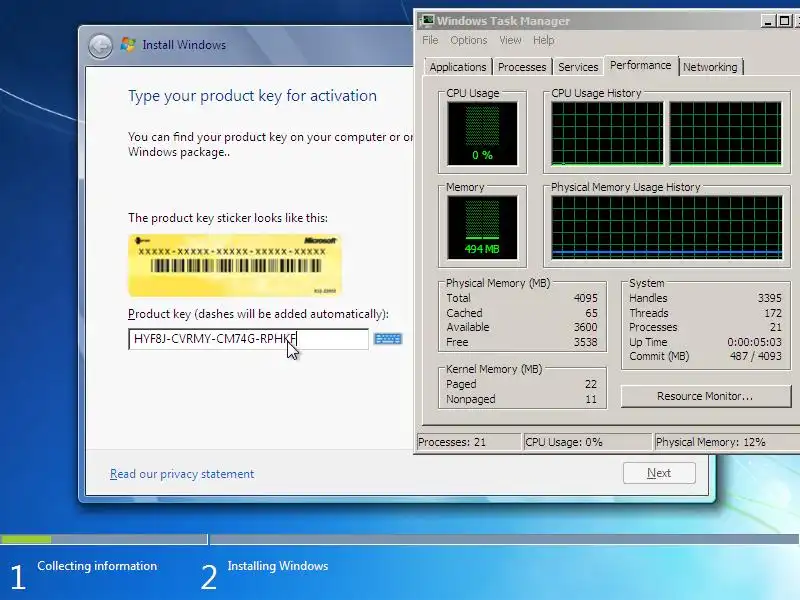Click the Physical Memory: 12% status bar entry
800x600 pixels.
tap(727, 442)
